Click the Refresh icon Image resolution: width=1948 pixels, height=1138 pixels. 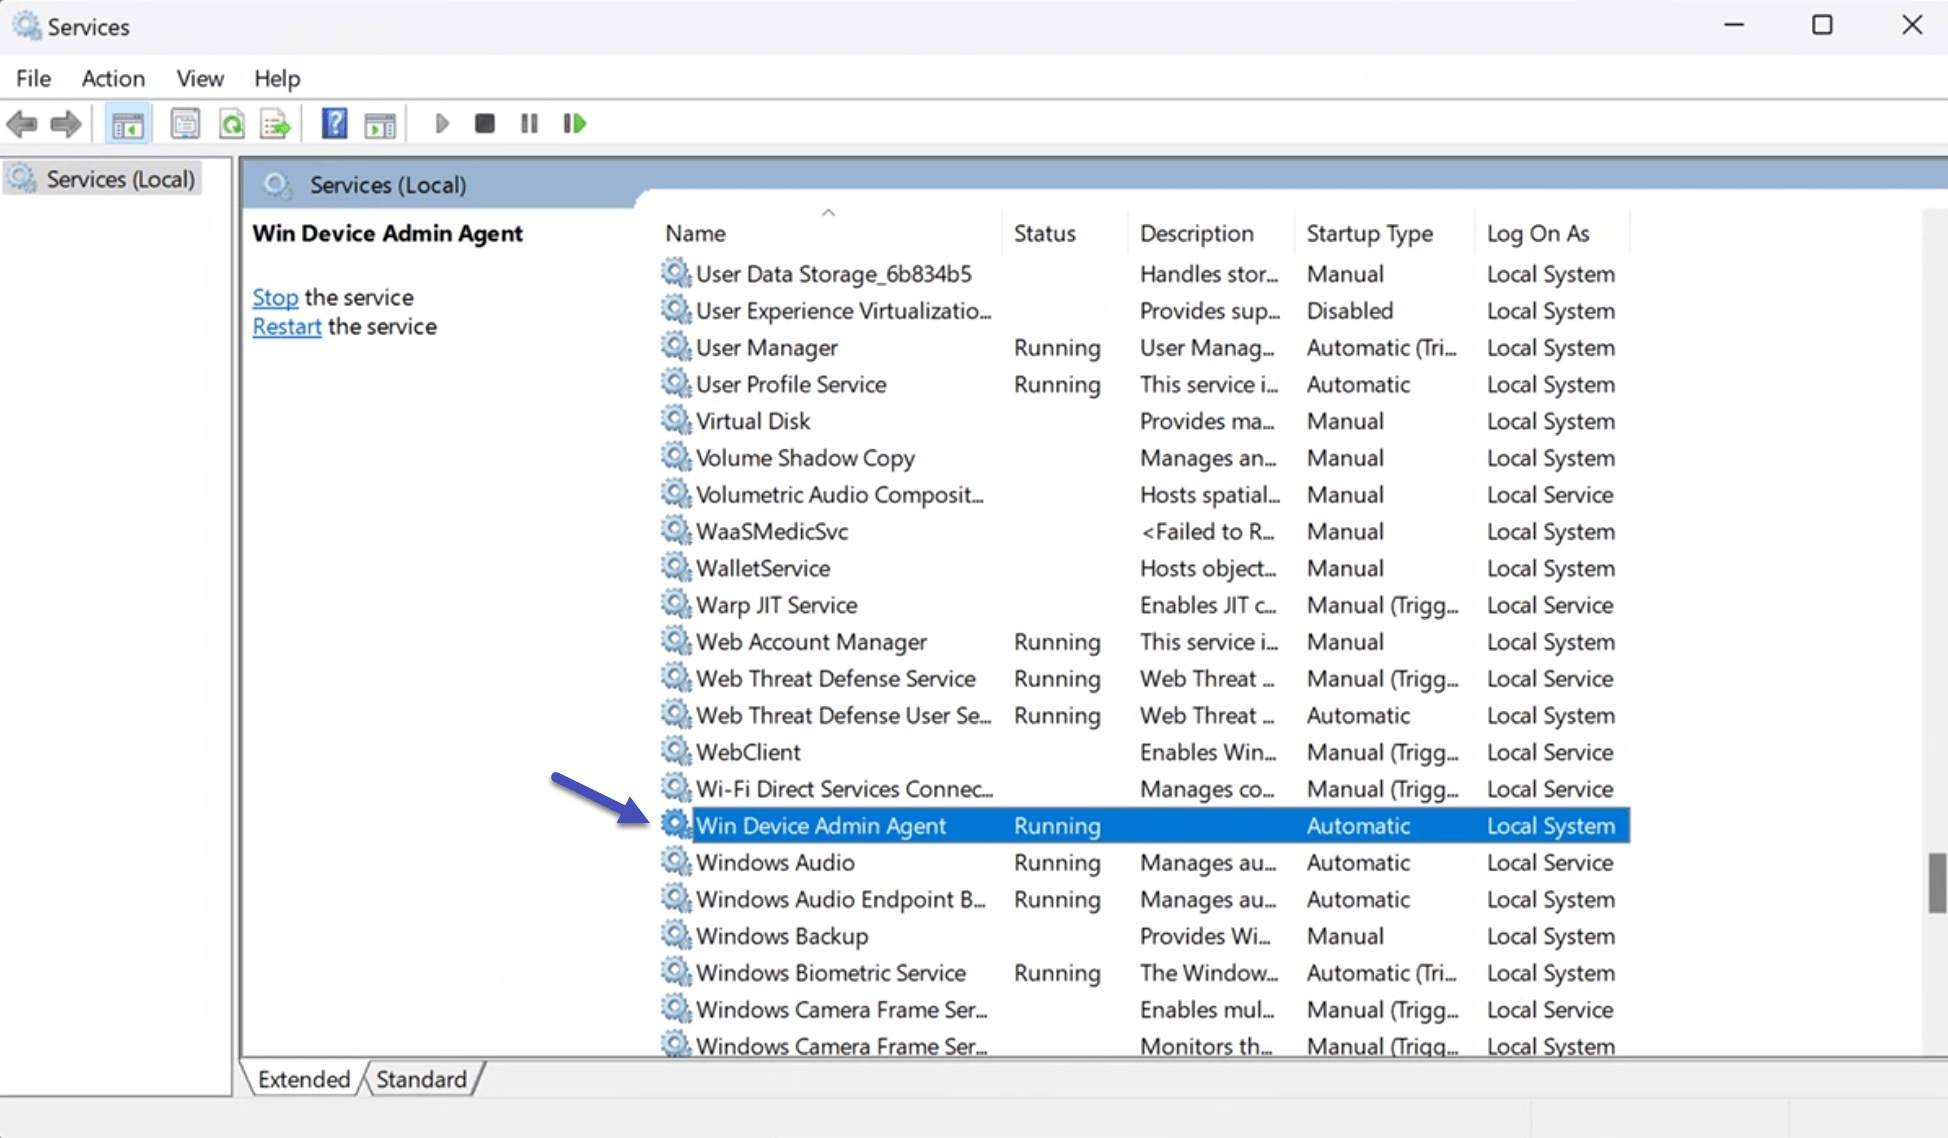click(x=232, y=123)
